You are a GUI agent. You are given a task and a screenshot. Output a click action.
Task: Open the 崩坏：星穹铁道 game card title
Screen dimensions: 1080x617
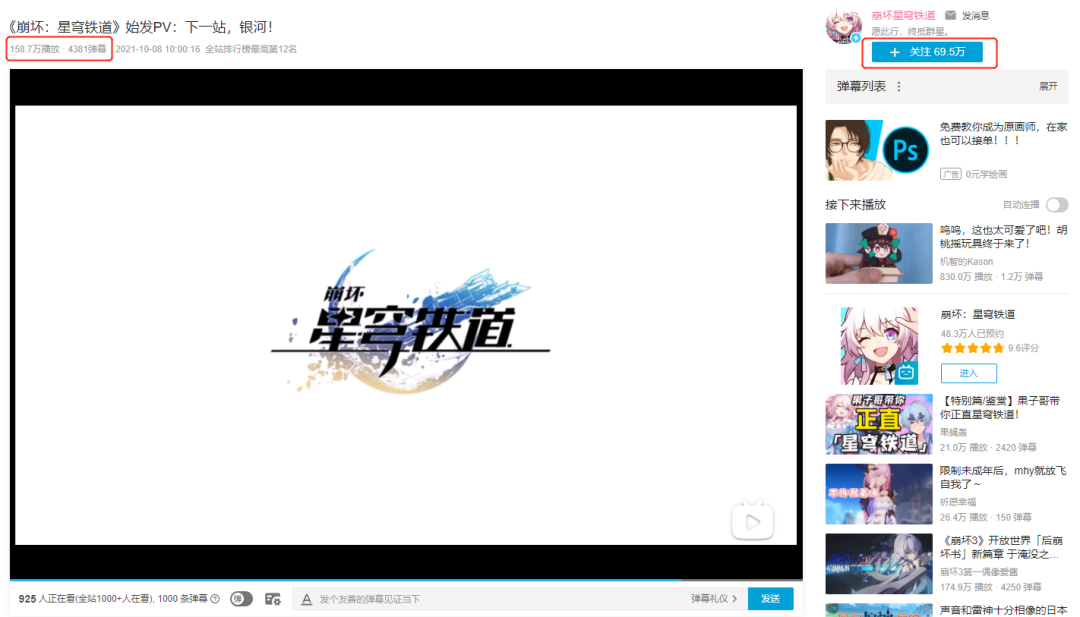(x=977, y=315)
